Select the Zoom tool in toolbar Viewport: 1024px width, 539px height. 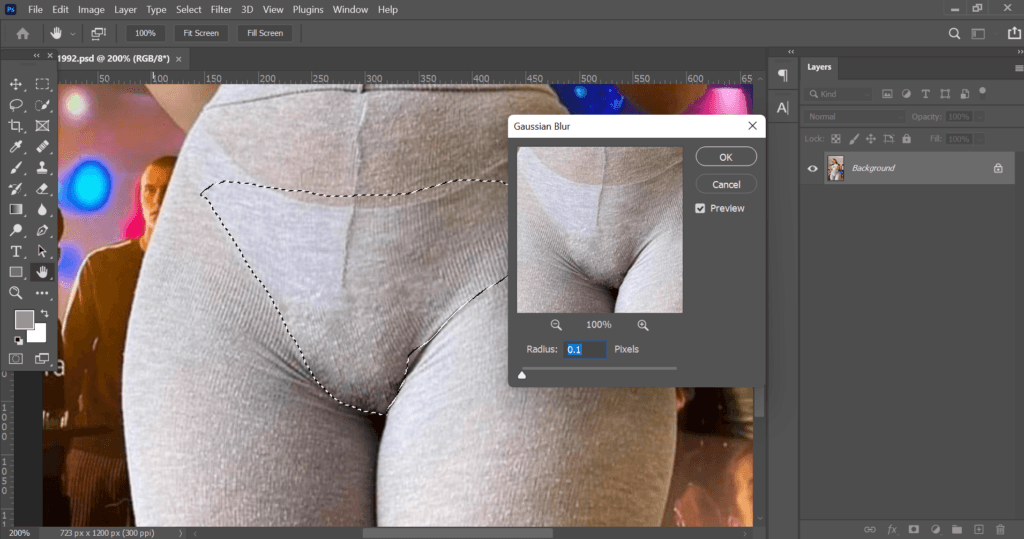[16, 293]
